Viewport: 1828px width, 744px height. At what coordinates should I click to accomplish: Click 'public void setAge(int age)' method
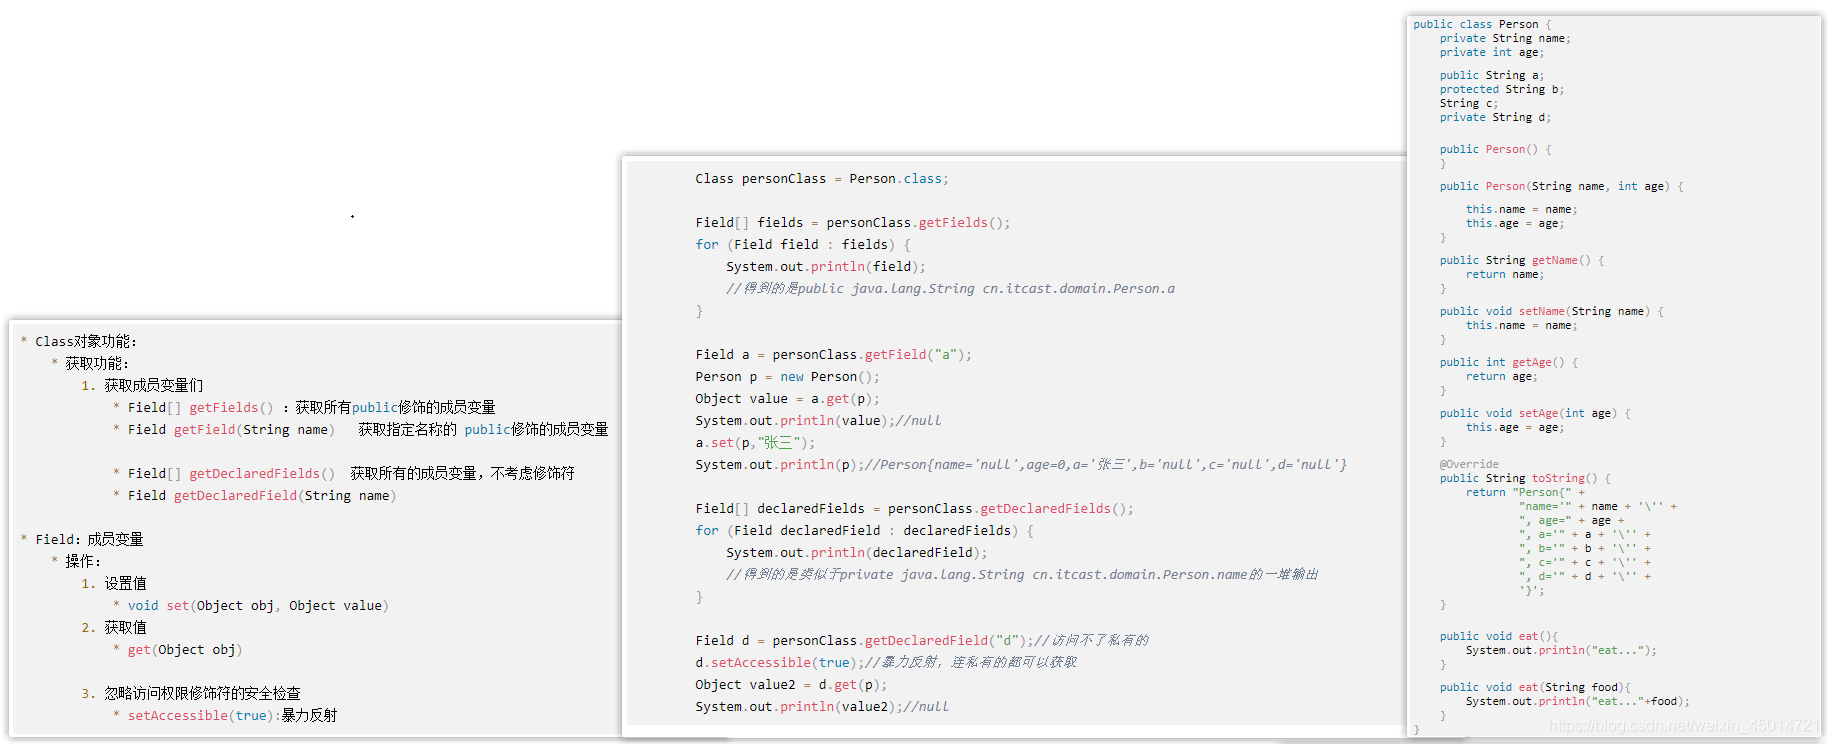pos(1535,413)
